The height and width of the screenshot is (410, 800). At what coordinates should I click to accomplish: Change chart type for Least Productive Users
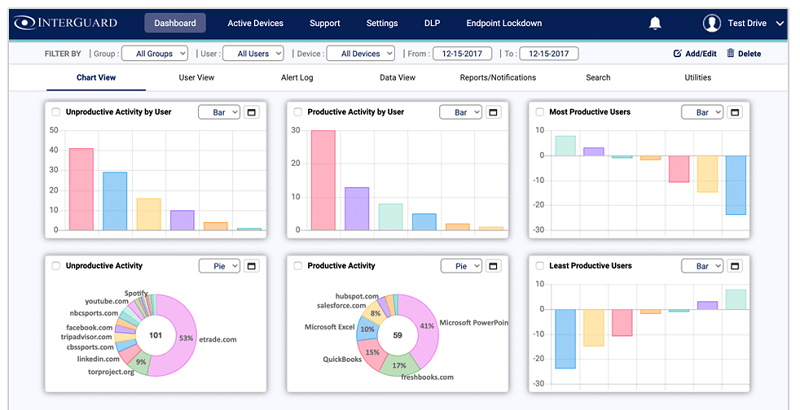[x=703, y=266]
